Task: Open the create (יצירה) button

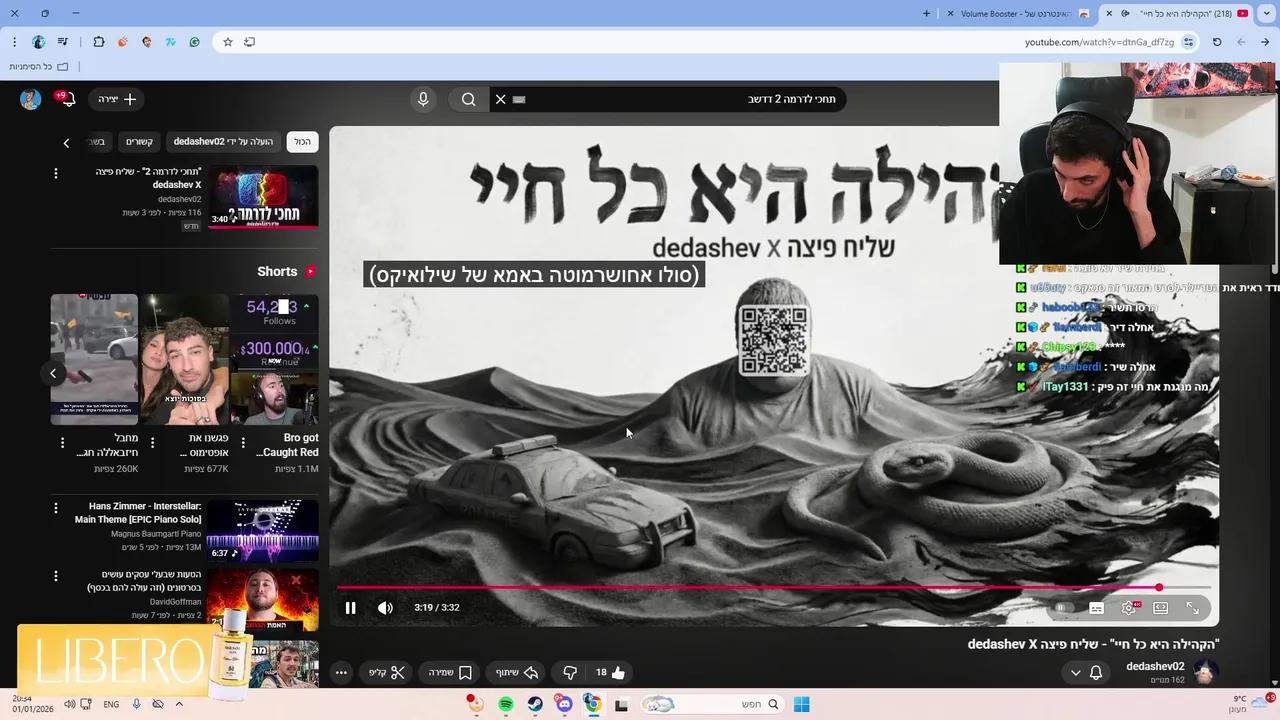Action: [117, 99]
